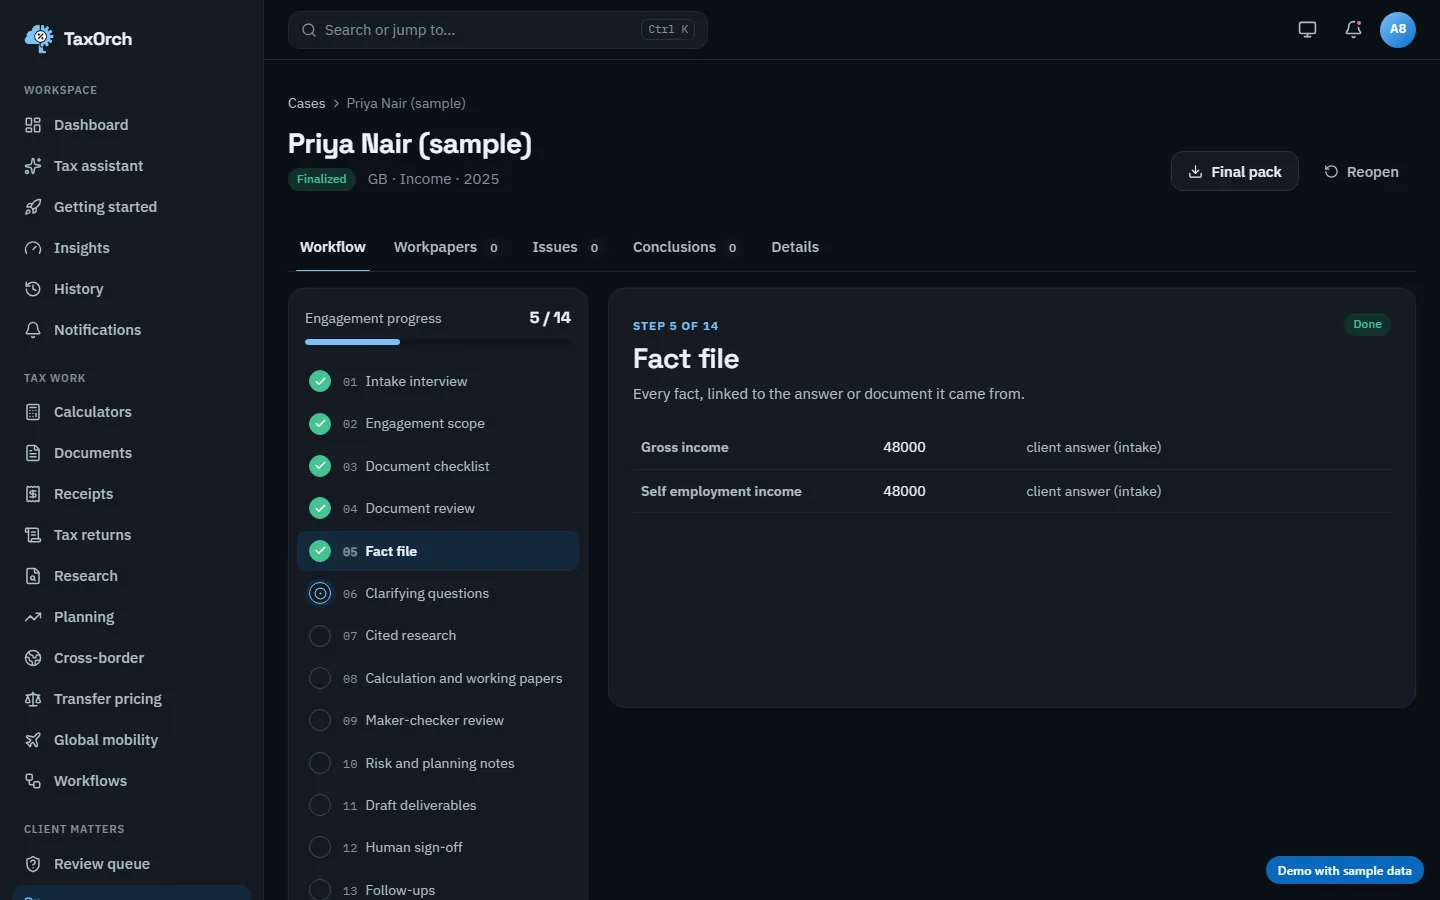Open Calculators in Tax Work

coord(131,412)
